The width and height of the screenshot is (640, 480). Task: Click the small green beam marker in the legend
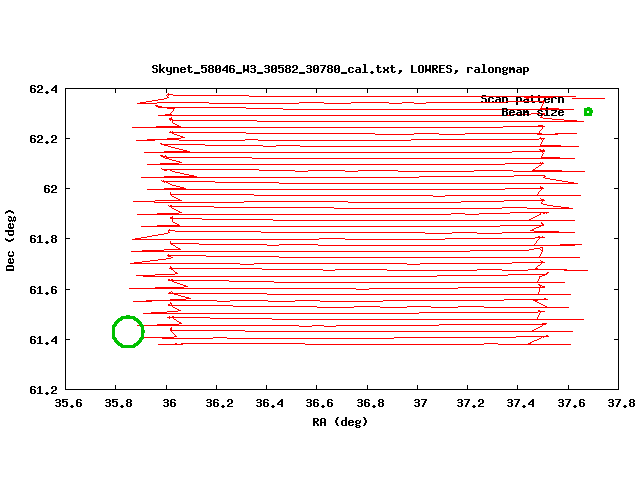pos(588,111)
